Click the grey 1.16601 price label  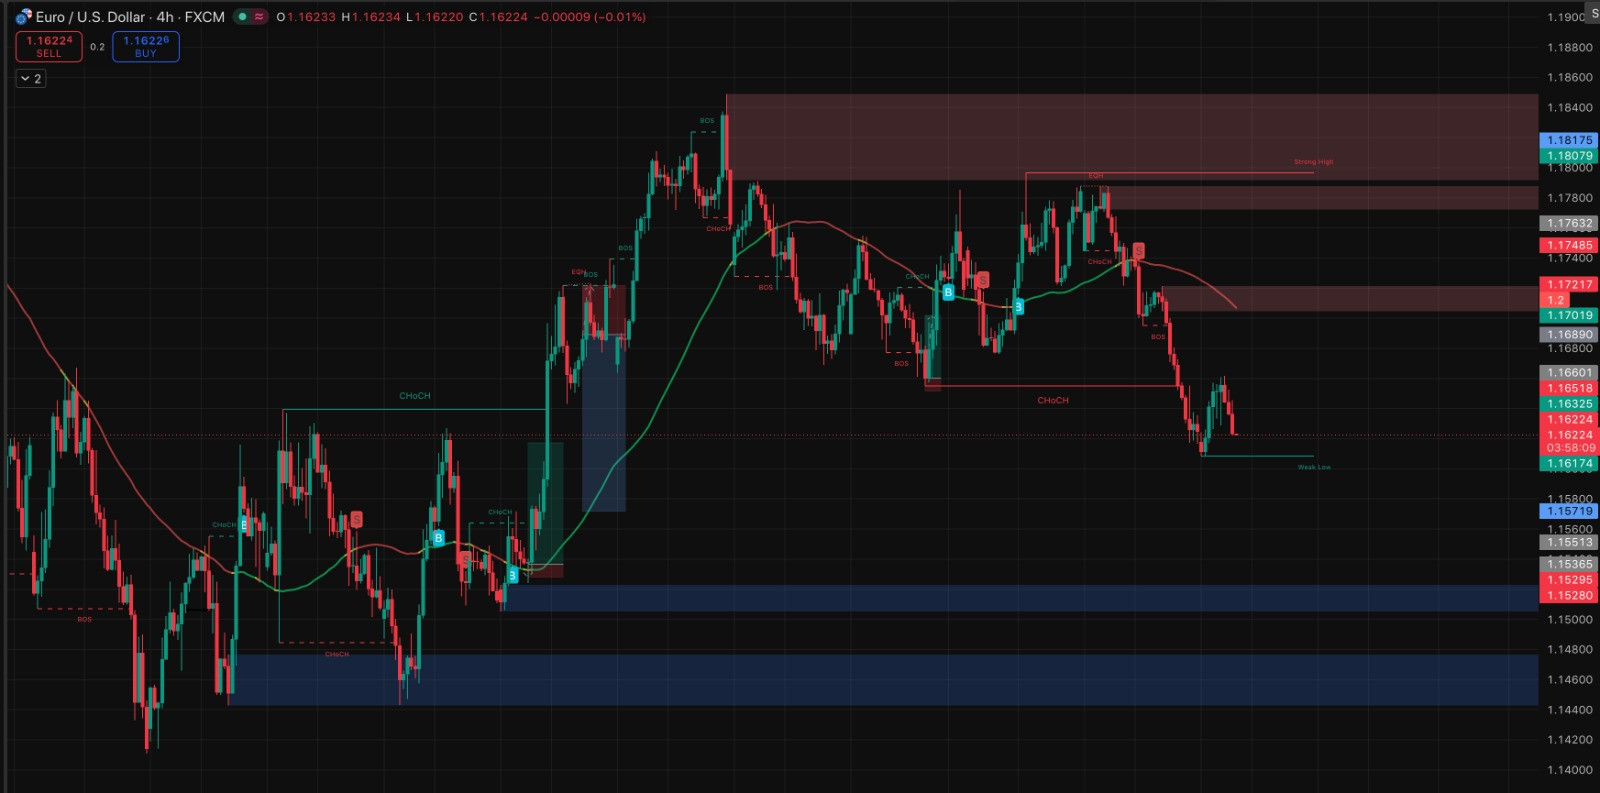(x=1569, y=372)
